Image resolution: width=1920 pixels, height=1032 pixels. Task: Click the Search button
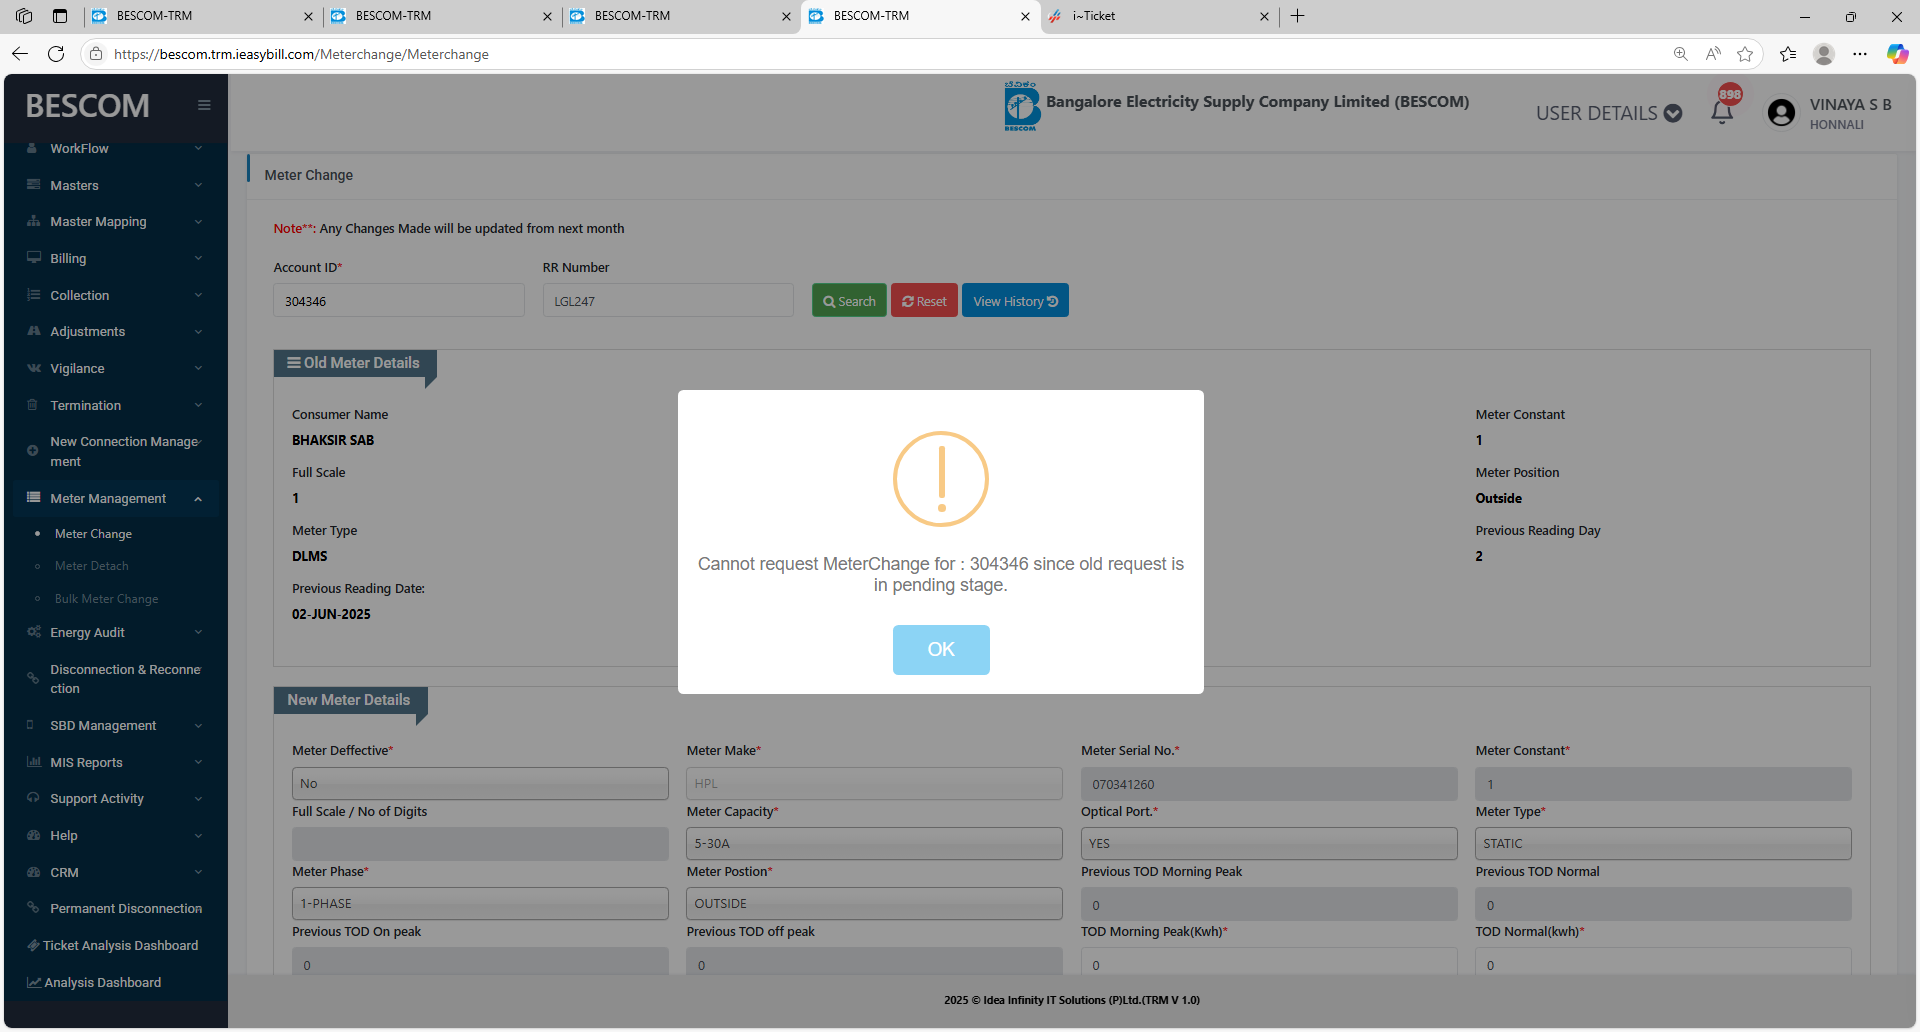(x=849, y=301)
